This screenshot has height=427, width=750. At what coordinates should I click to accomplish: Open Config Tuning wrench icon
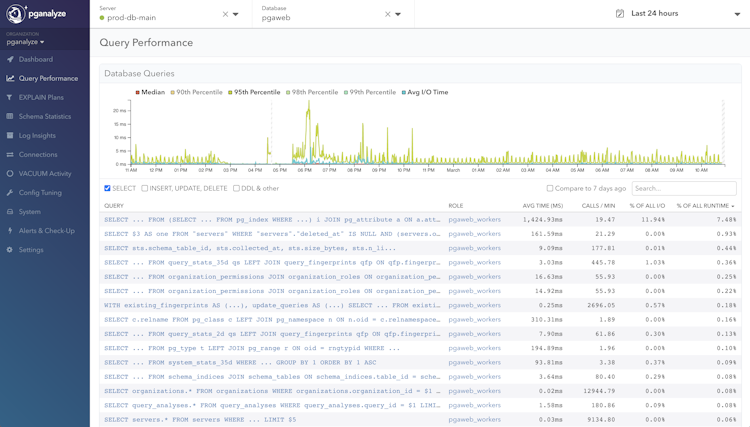tap(10, 193)
